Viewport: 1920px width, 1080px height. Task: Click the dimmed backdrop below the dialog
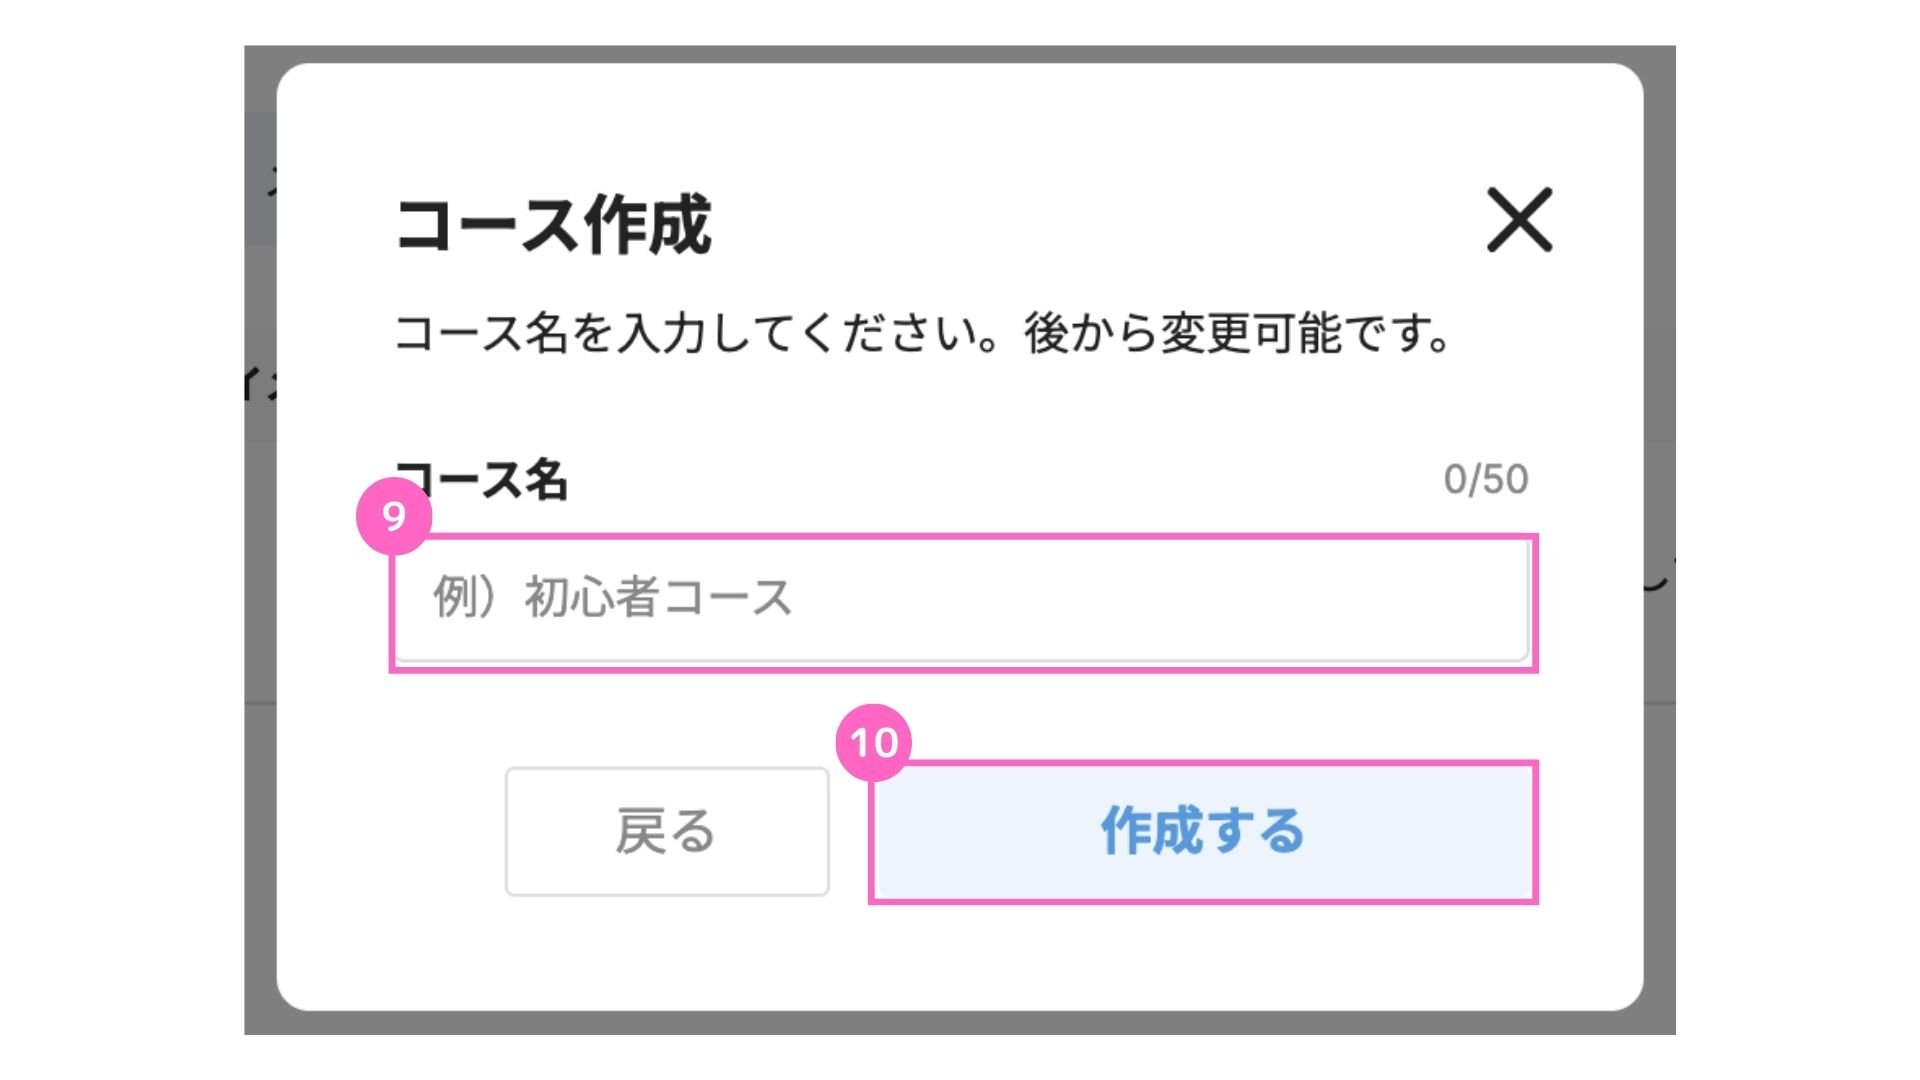pyautogui.click(x=960, y=1022)
